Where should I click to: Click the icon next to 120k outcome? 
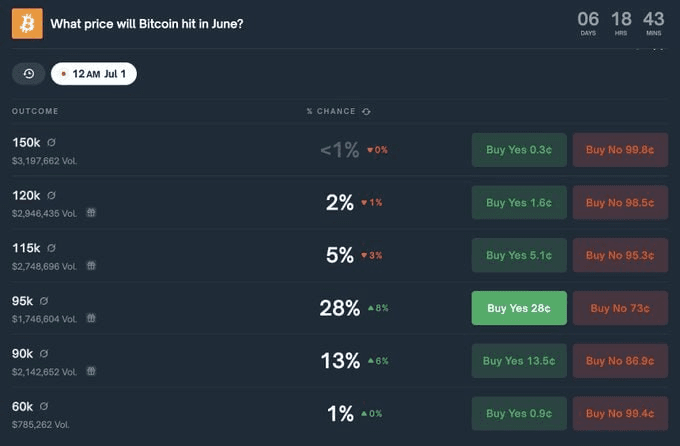(51, 195)
